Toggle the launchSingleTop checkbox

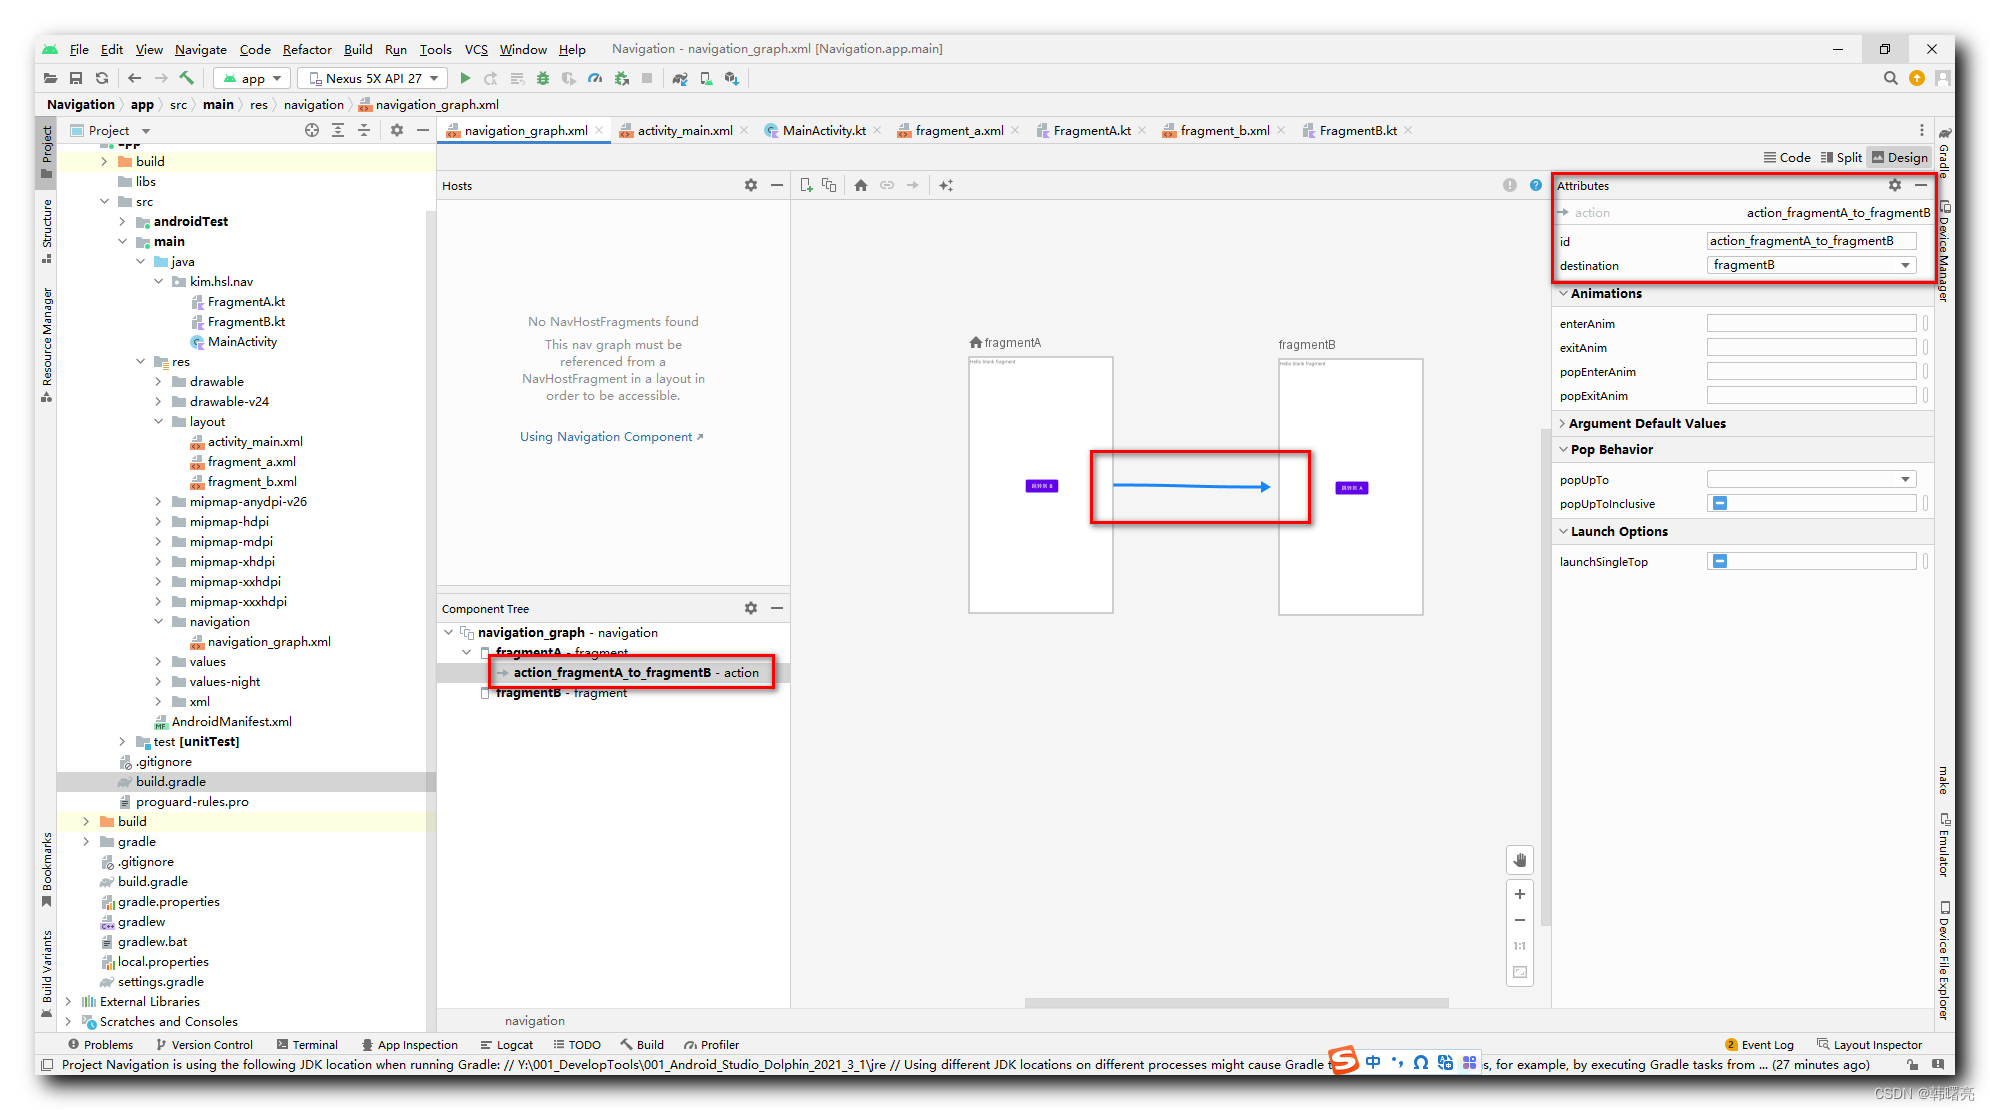pyautogui.click(x=1720, y=561)
